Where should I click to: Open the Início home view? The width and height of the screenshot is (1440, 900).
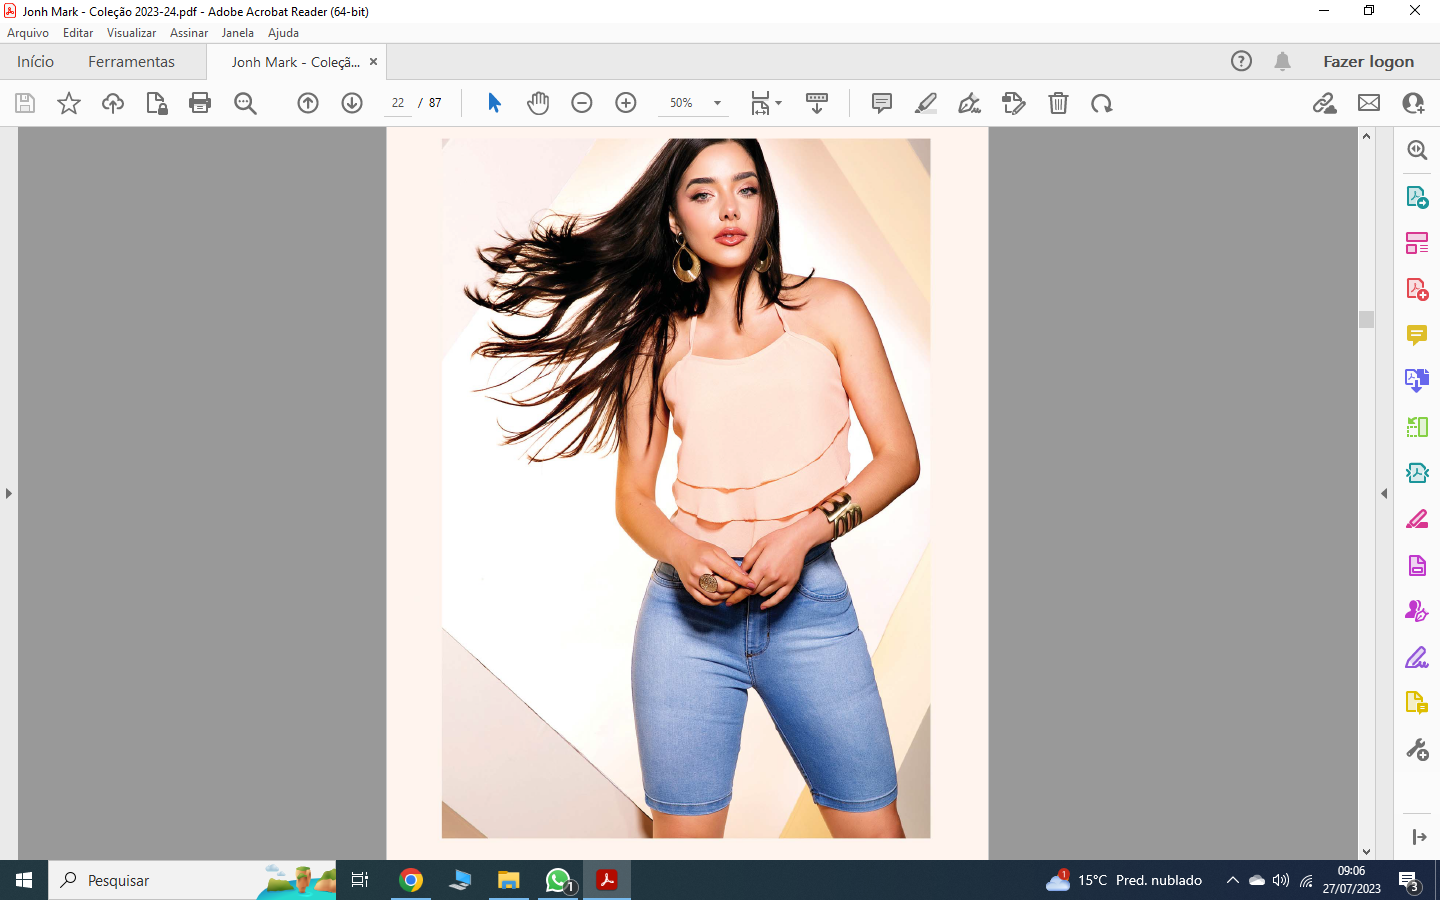[x=35, y=62]
